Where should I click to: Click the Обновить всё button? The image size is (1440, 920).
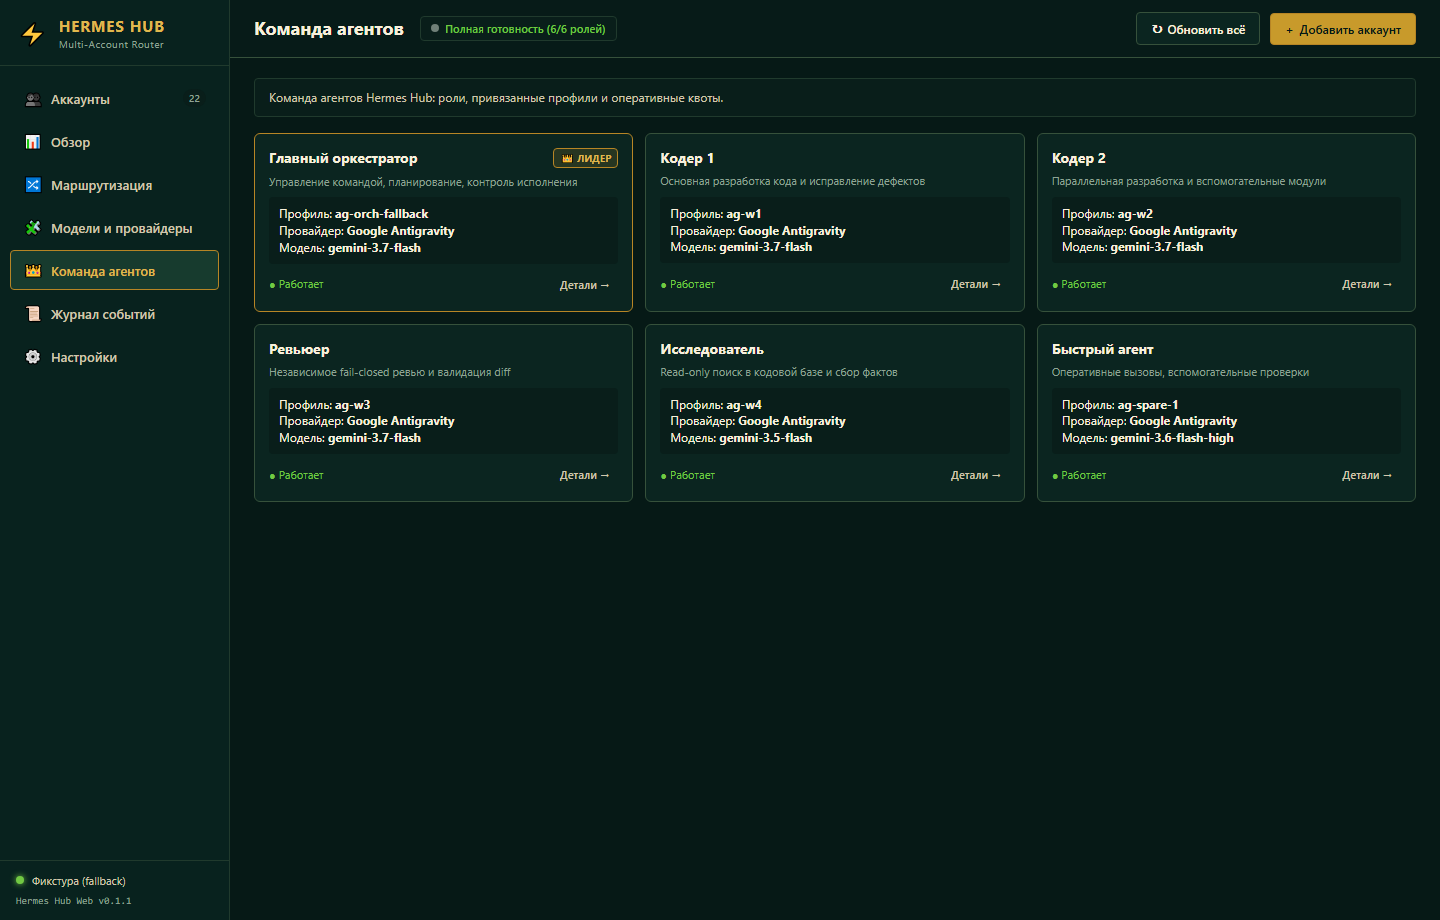(1198, 29)
